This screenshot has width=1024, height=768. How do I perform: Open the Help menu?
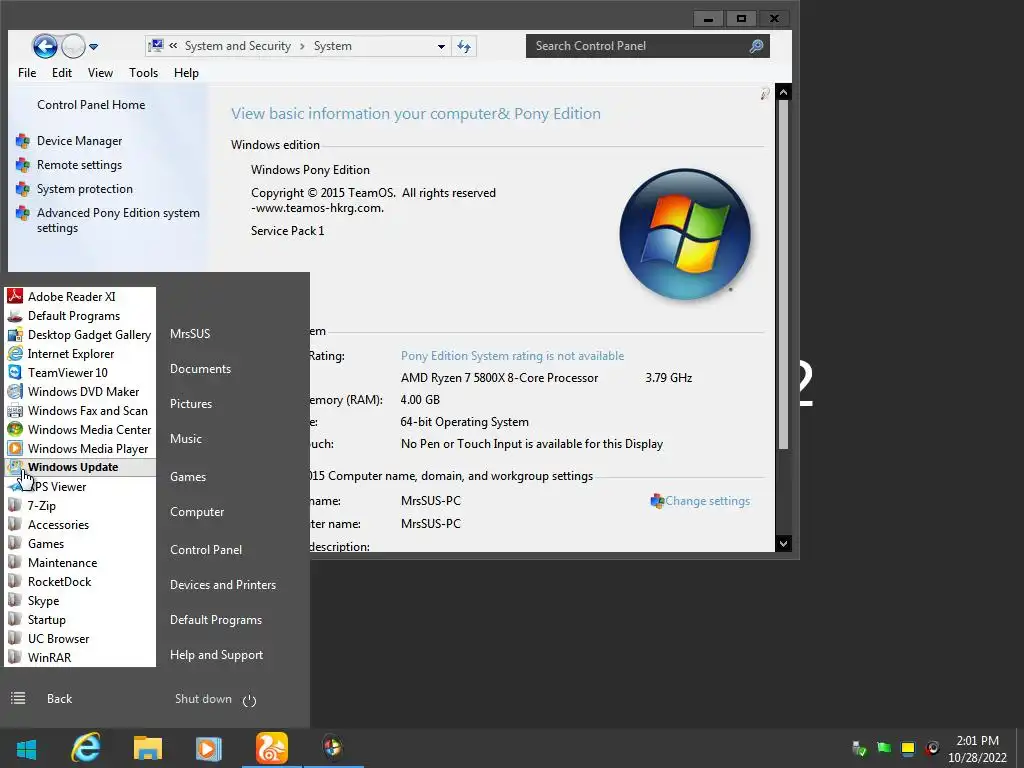tap(186, 73)
